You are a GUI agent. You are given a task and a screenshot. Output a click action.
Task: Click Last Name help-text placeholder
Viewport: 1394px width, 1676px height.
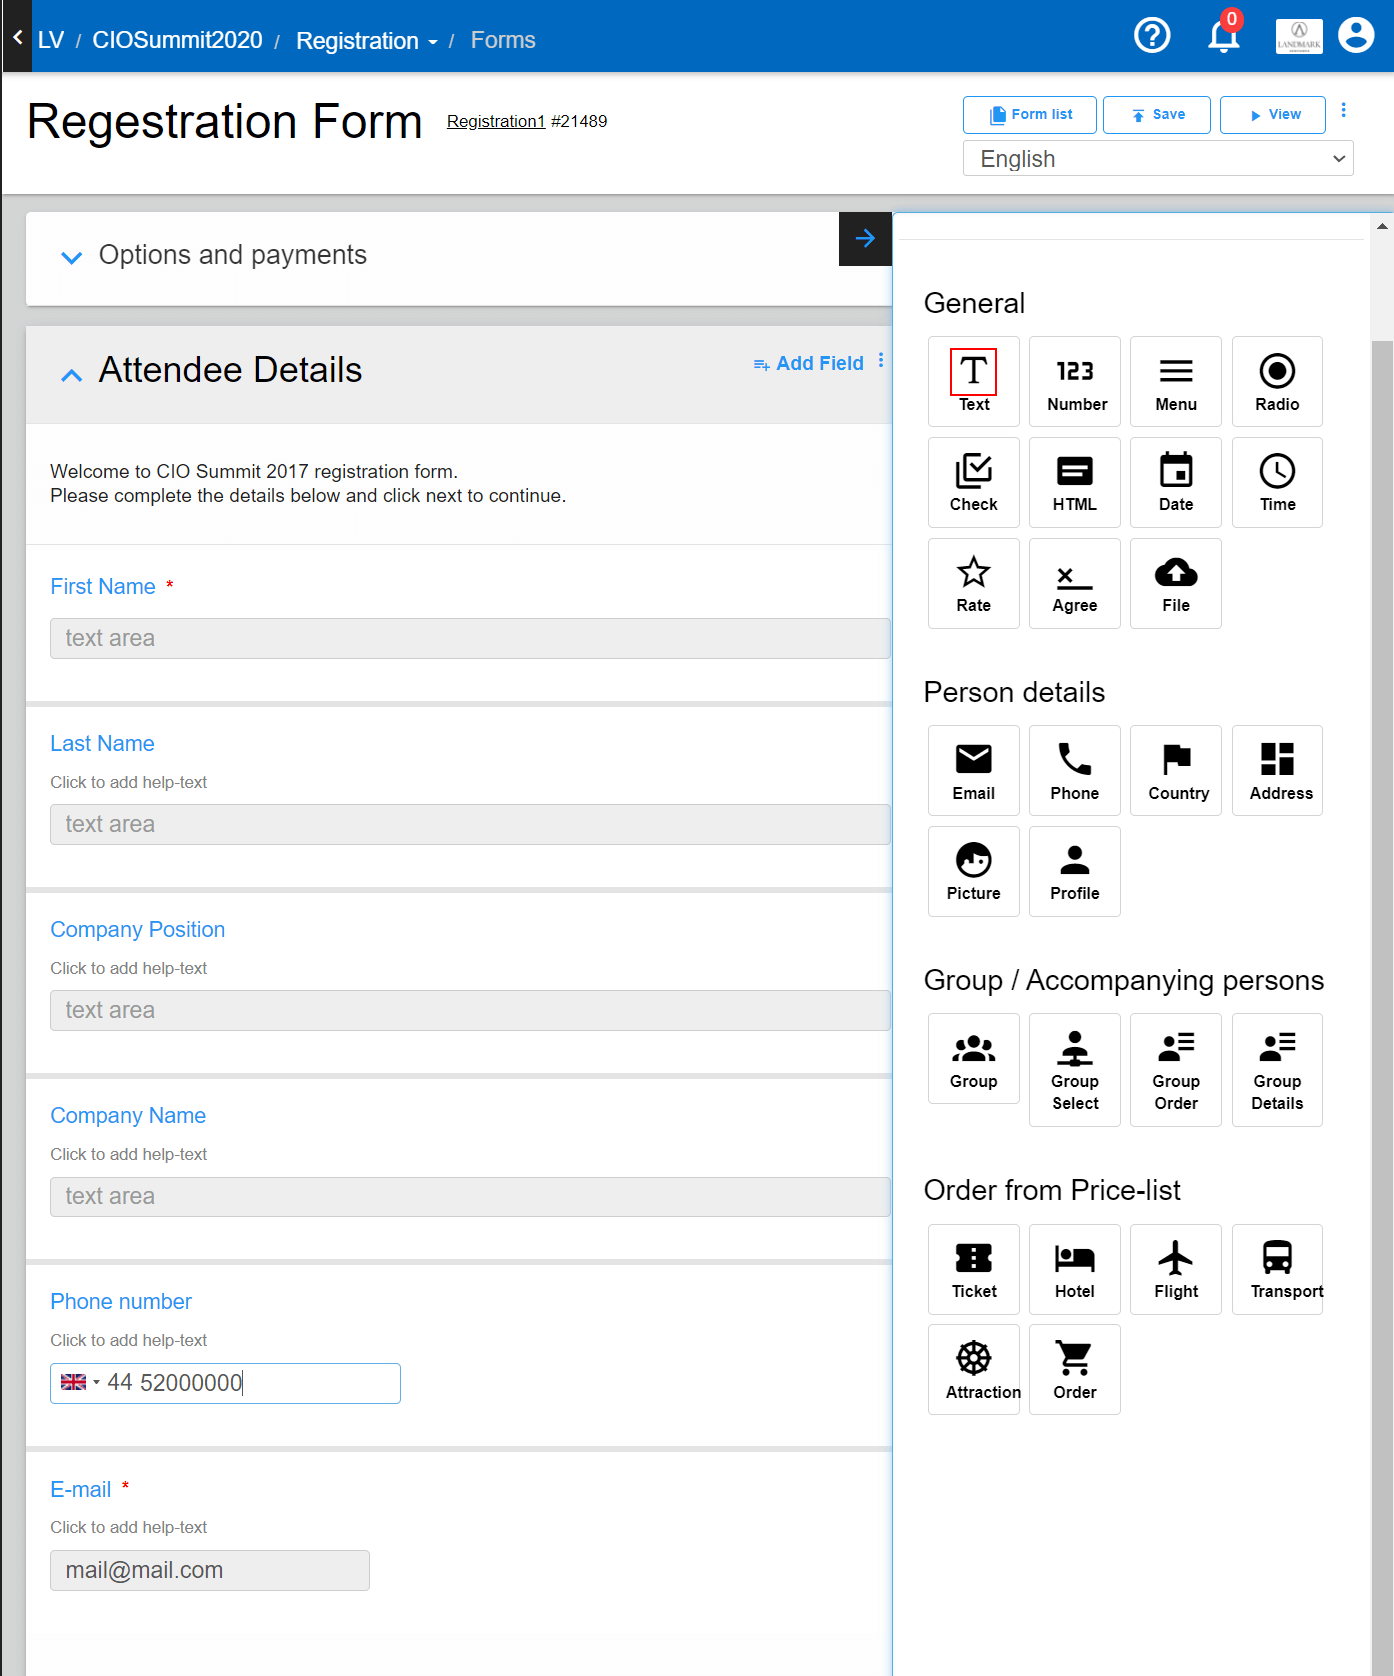(x=129, y=782)
